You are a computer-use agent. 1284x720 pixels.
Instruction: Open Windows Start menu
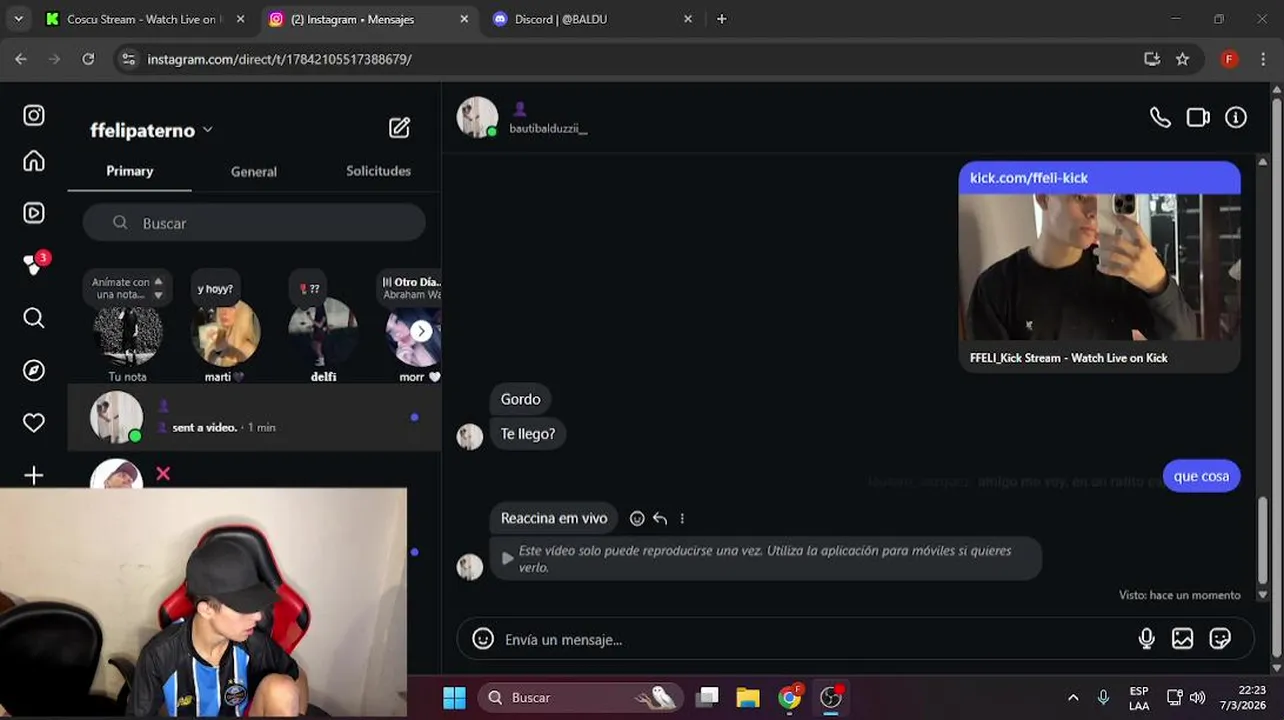[454, 697]
